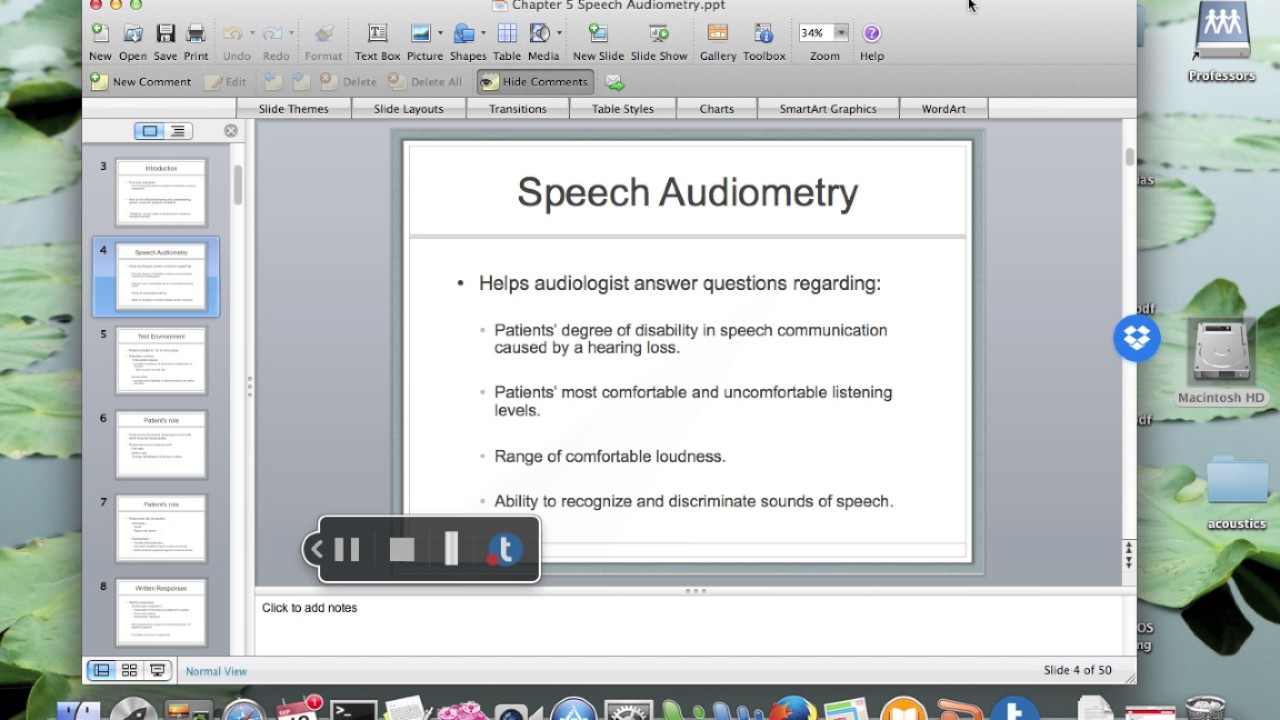Viewport: 1280px width, 720px height.
Task: Expand the Picture dropdown arrow
Action: (439, 34)
